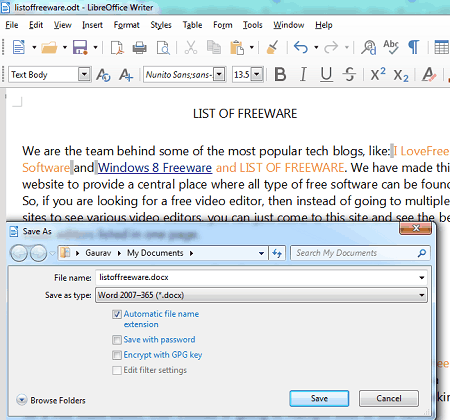450x420 pixels.
Task: Click the Save floppy disk icon
Action: click(80, 47)
